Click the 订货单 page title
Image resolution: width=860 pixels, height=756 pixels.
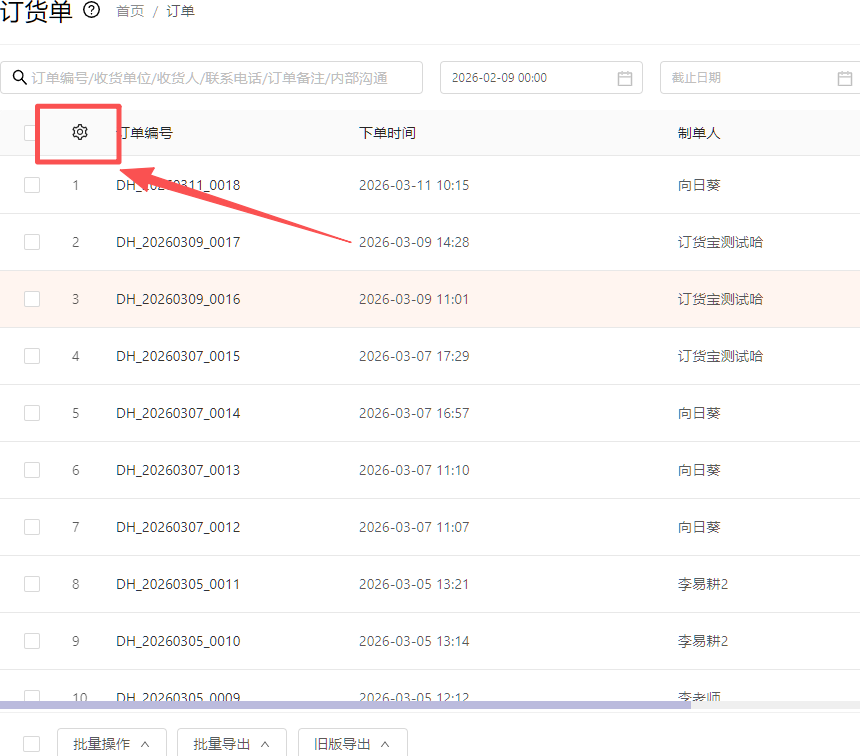36,11
